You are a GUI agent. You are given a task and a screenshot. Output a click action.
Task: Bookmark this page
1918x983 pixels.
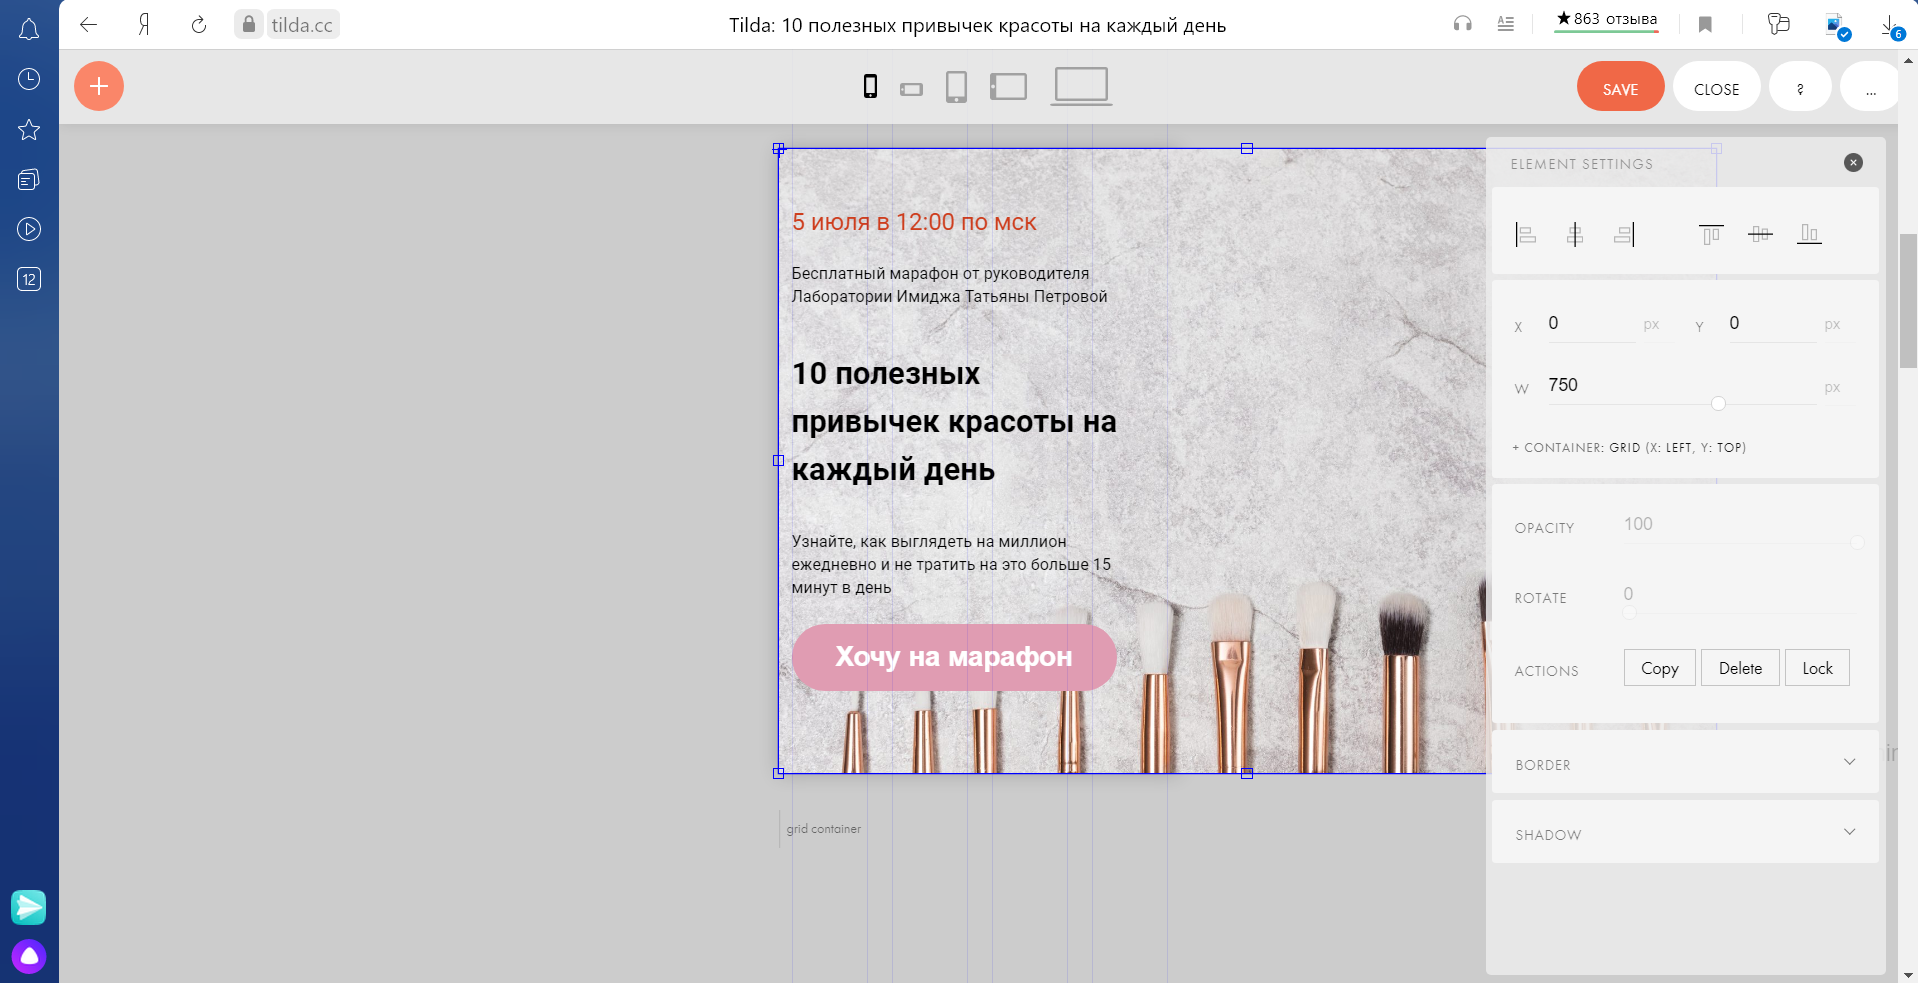(x=1705, y=24)
